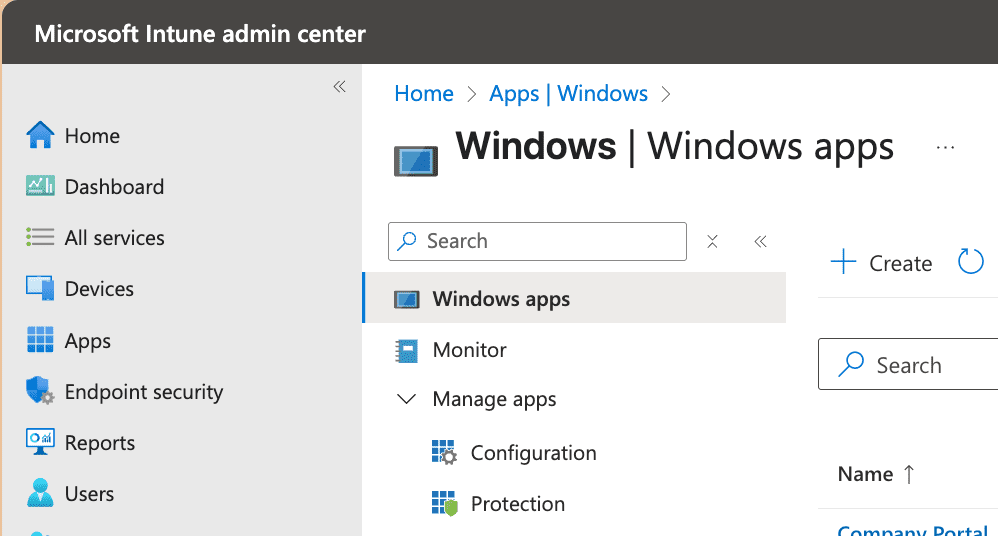Click the Home breadcrumb link
998x536 pixels.
[424, 94]
